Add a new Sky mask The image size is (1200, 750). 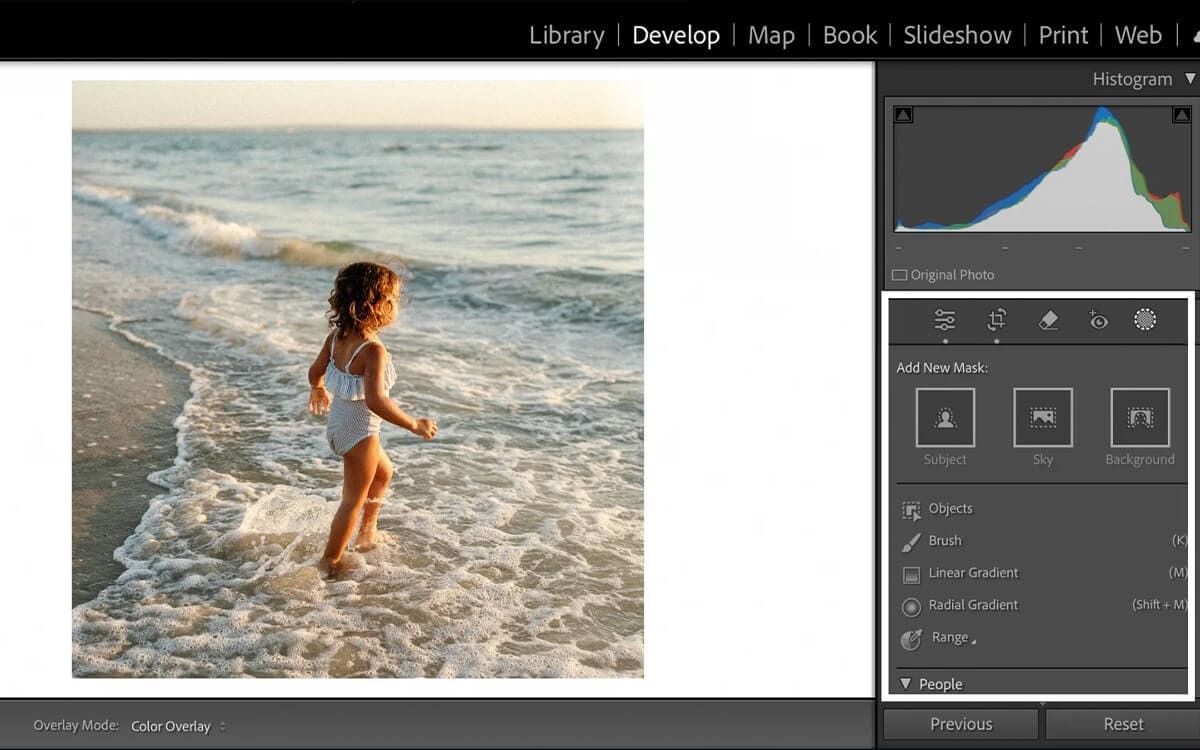(1043, 418)
